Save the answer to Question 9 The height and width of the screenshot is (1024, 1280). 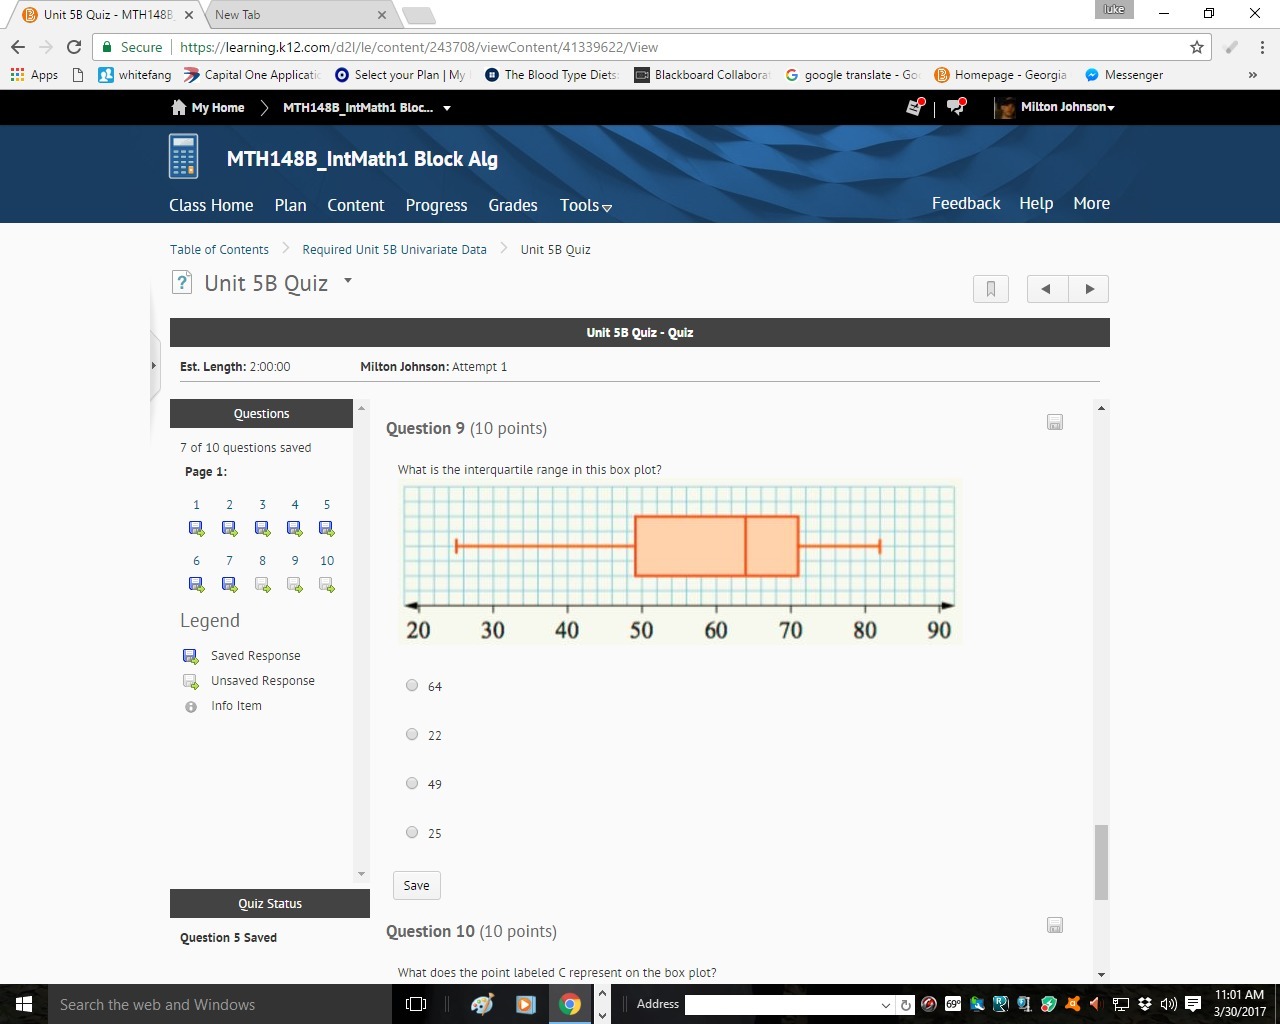[x=416, y=885]
